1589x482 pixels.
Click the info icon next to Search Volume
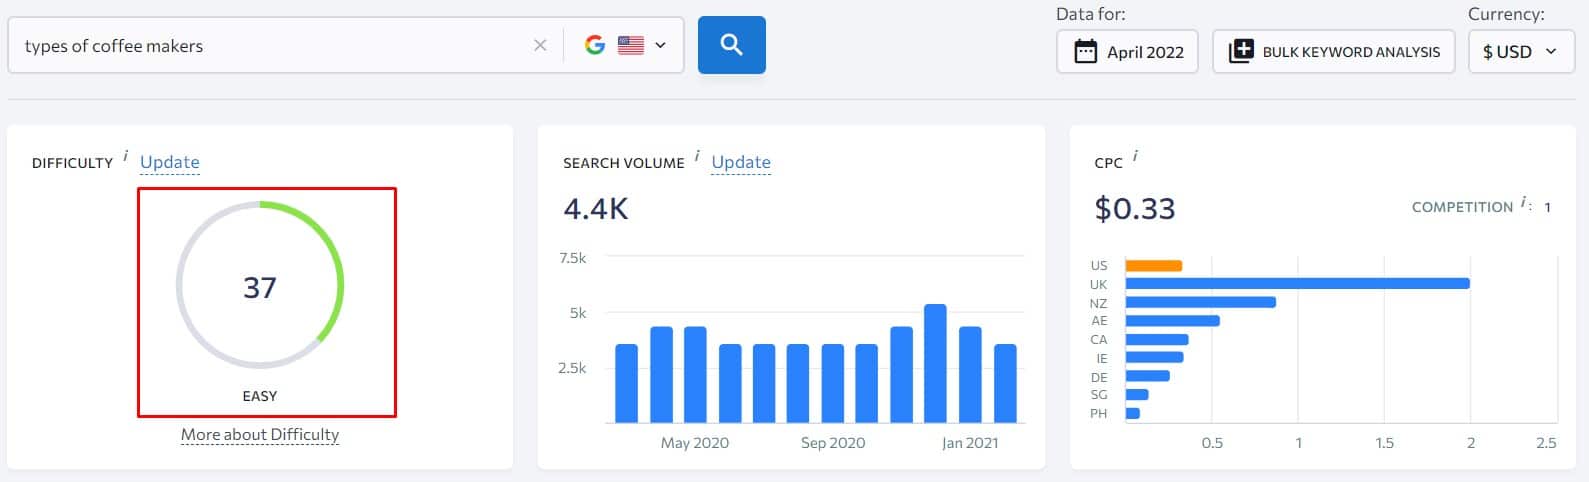point(697,157)
